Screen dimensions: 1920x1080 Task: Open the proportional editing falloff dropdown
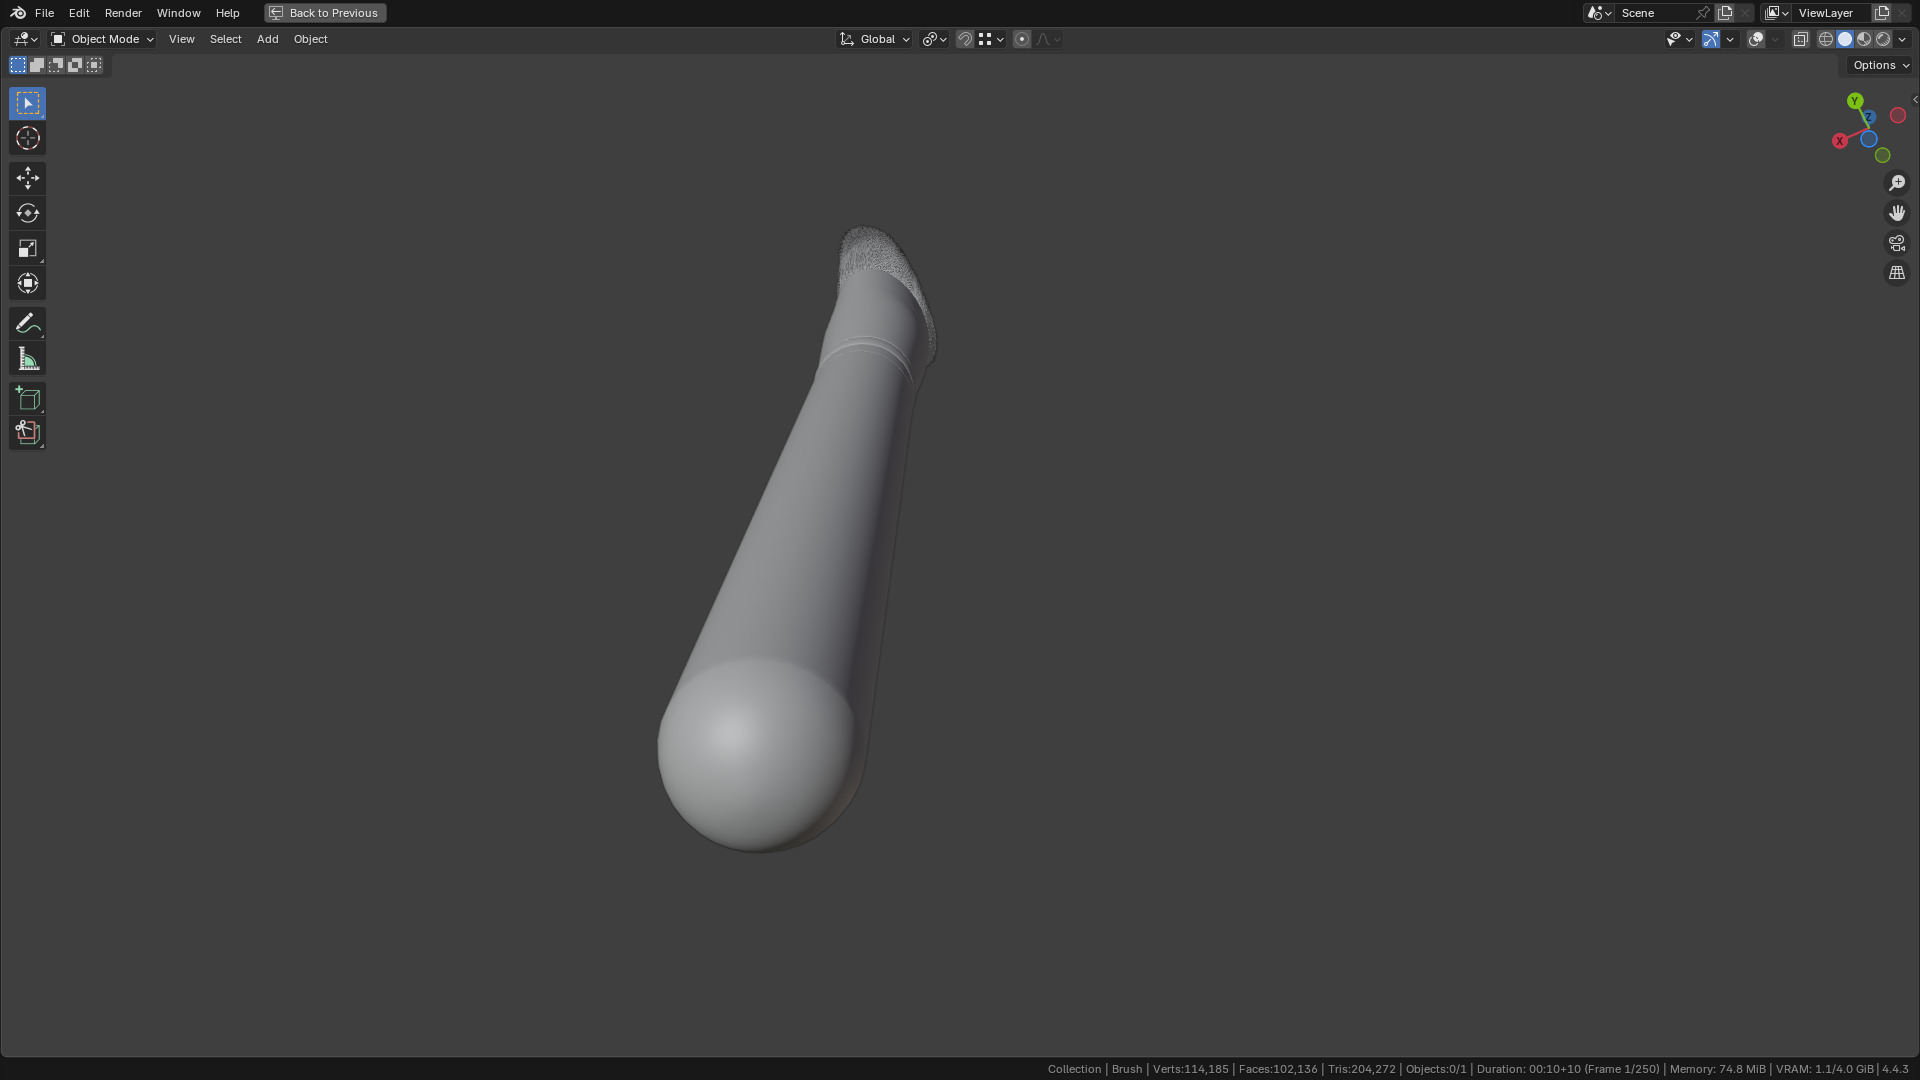pyautogui.click(x=1048, y=39)
